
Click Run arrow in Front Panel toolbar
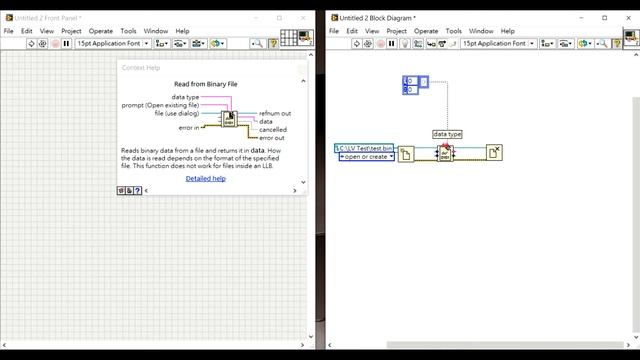pos(31,43)
